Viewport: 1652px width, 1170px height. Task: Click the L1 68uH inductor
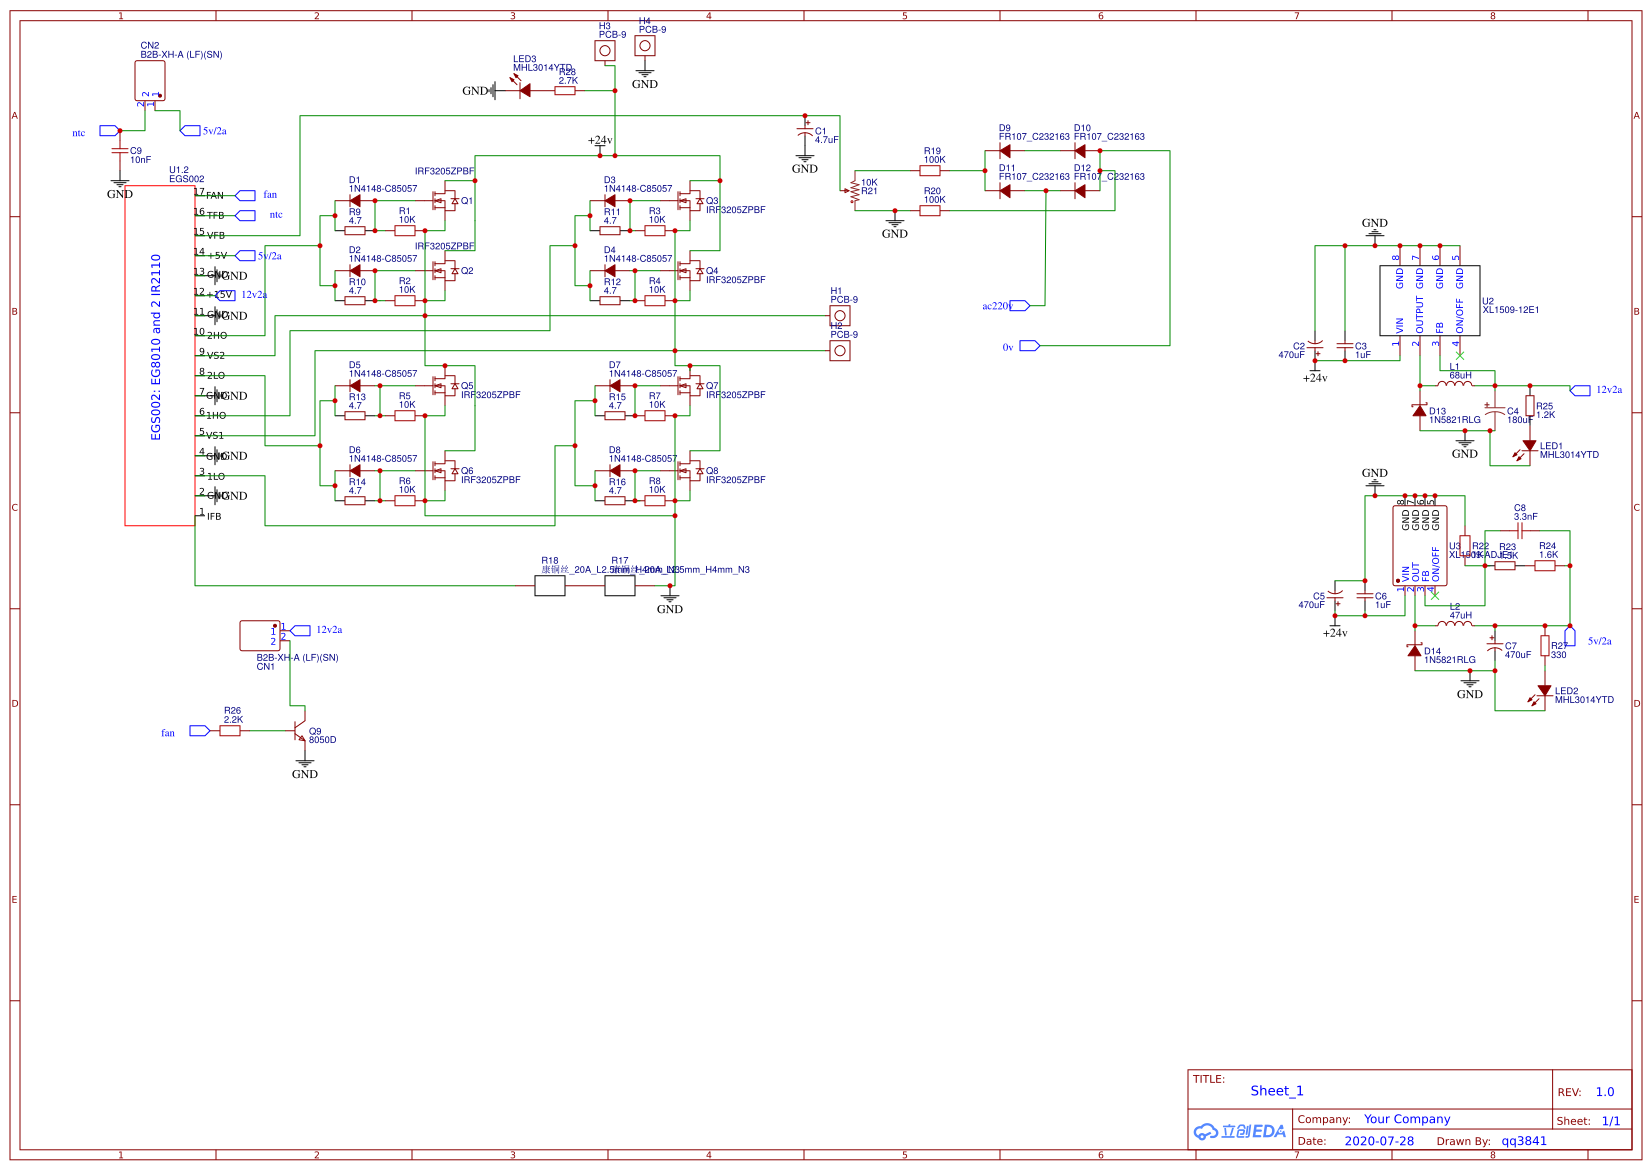(1455, 384)
